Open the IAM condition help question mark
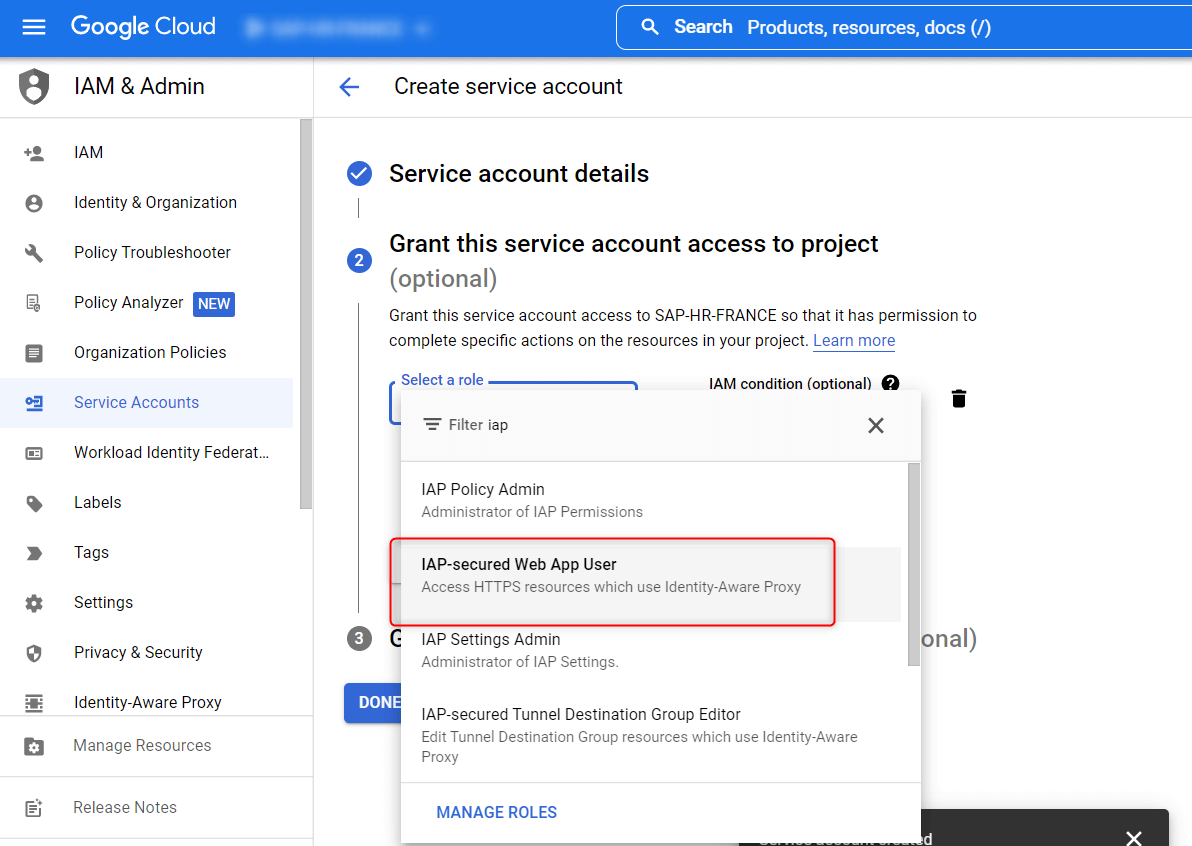The image size is (1192, 846). [890, 383]
